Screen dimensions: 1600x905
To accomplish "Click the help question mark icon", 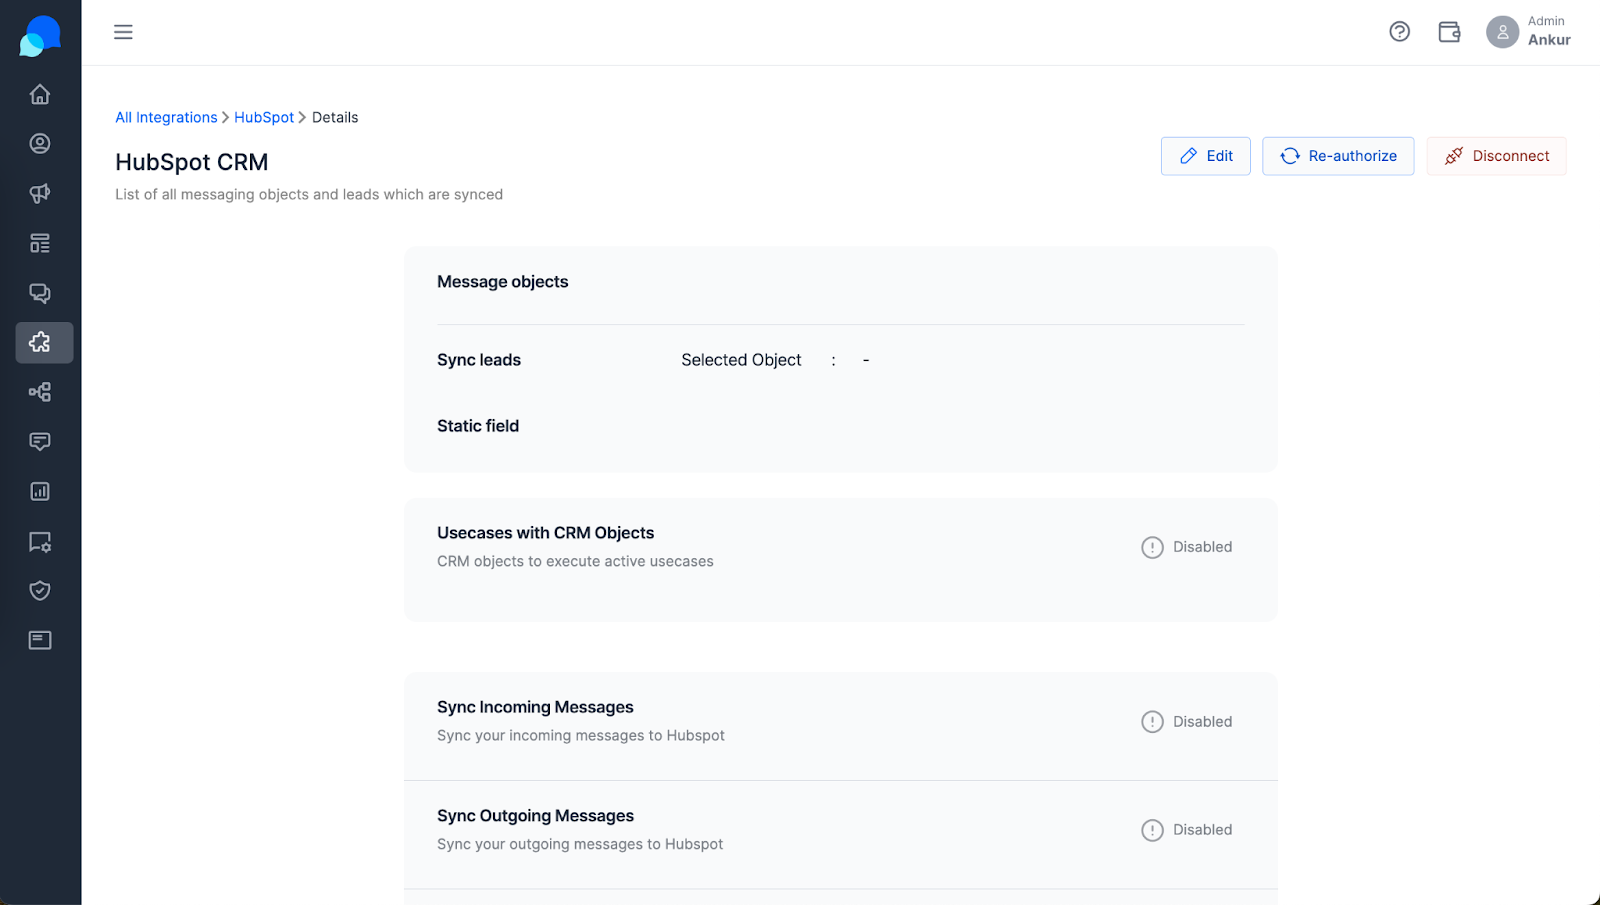I will tap(1400, 32).
